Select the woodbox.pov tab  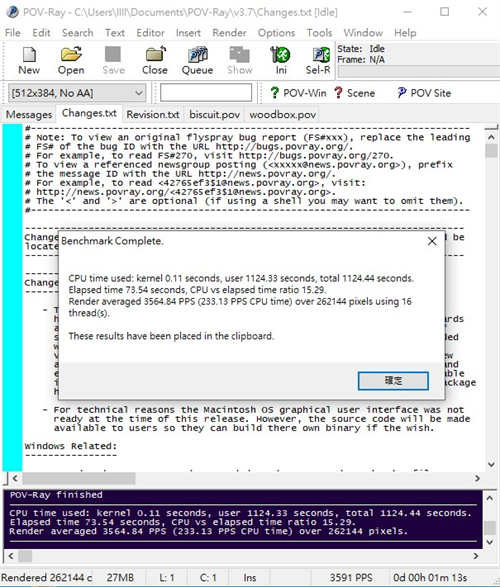pyautogui.click(x=283, y=114)
